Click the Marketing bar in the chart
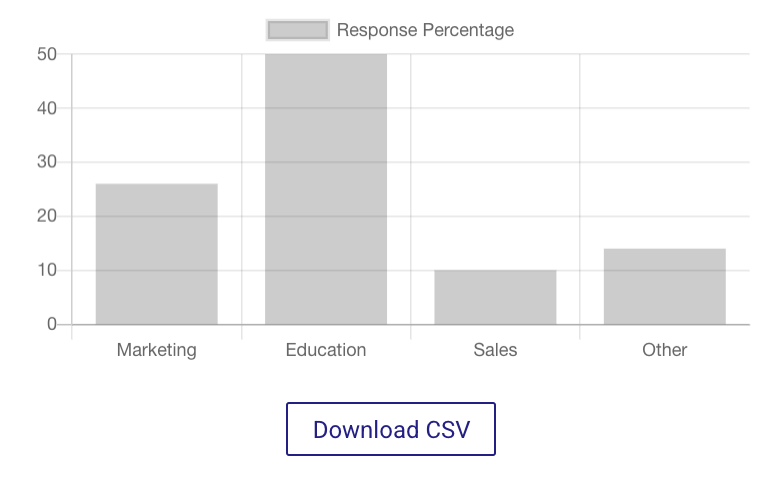This screenshot has width=778, height=480. 156,254
